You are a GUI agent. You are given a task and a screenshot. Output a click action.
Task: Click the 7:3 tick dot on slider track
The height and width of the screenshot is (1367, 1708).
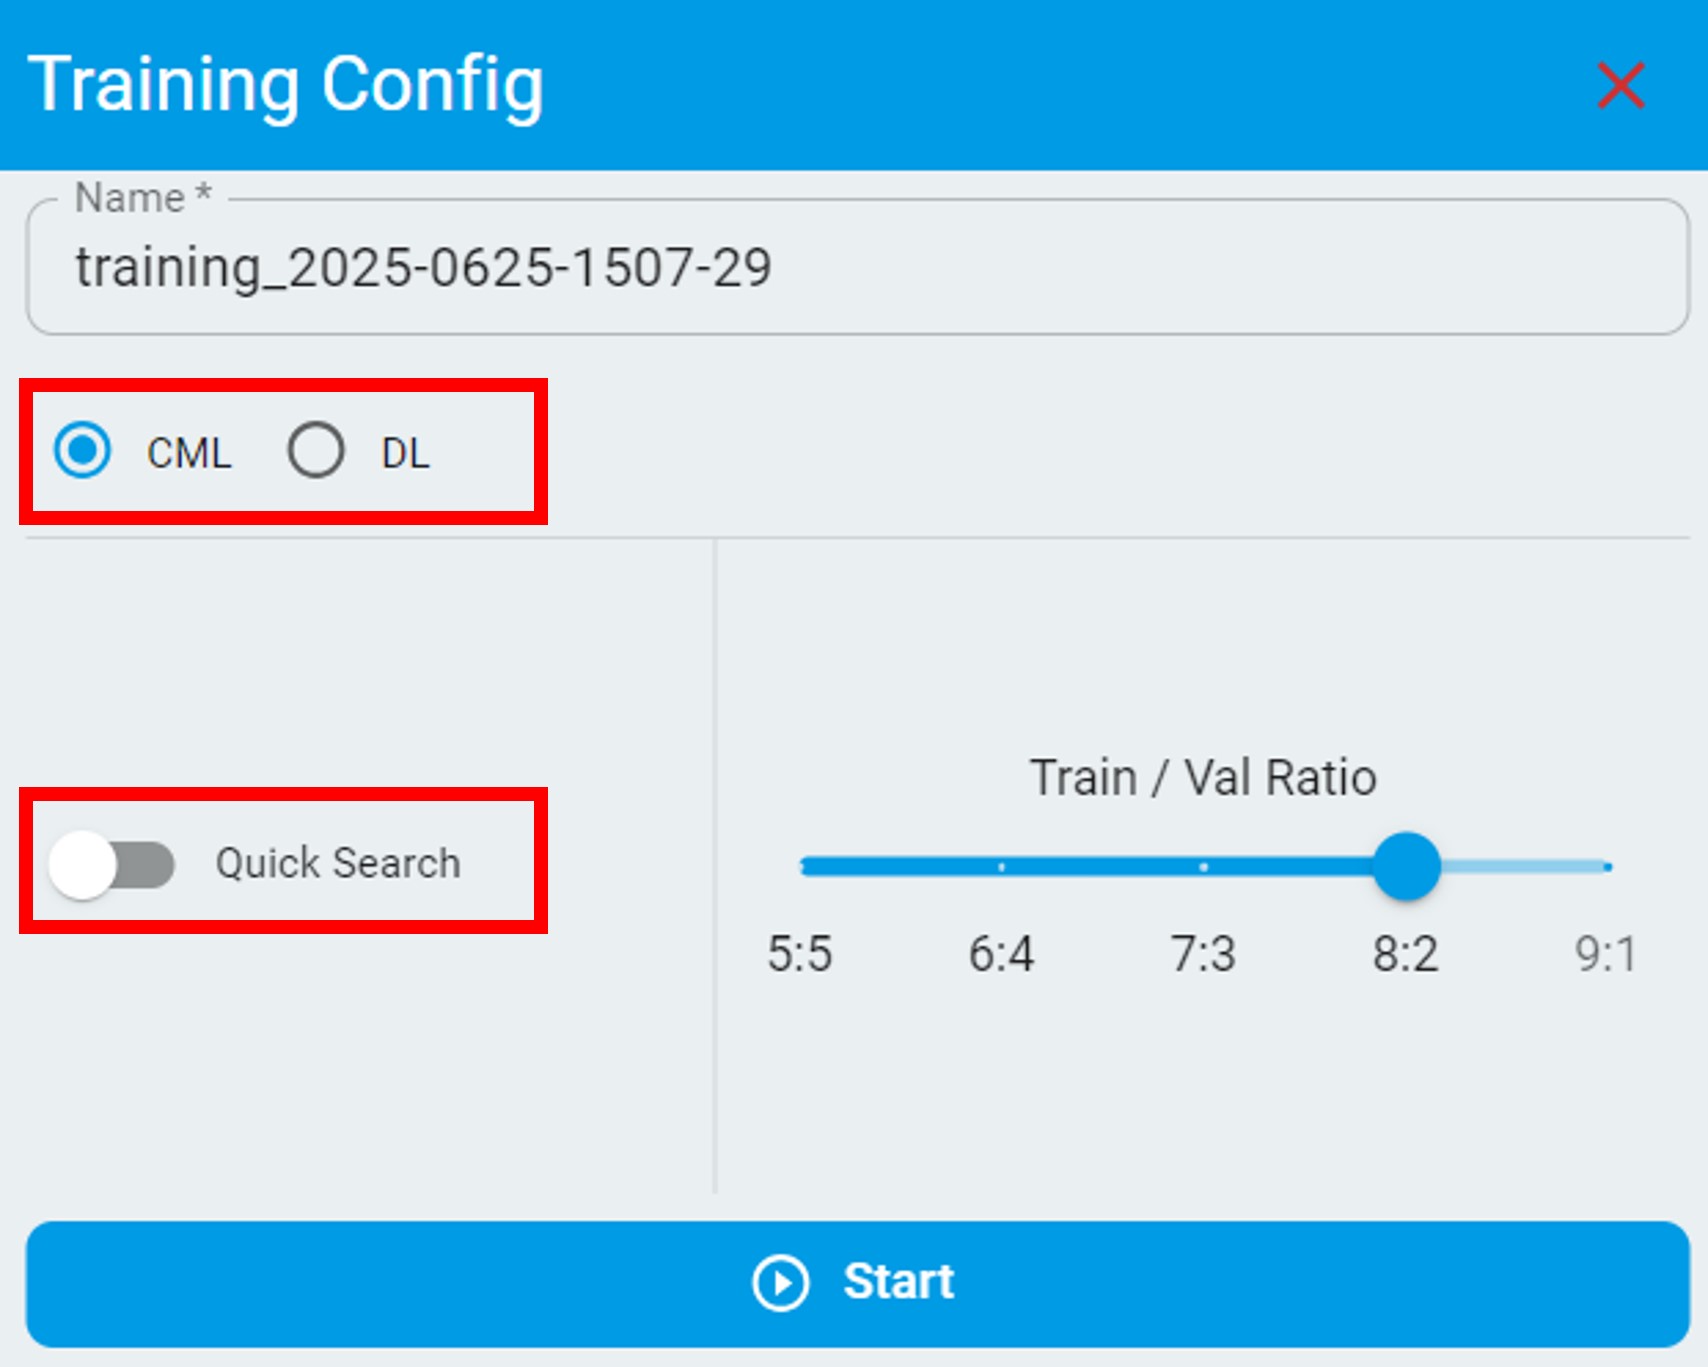(x=1203, y=867)
